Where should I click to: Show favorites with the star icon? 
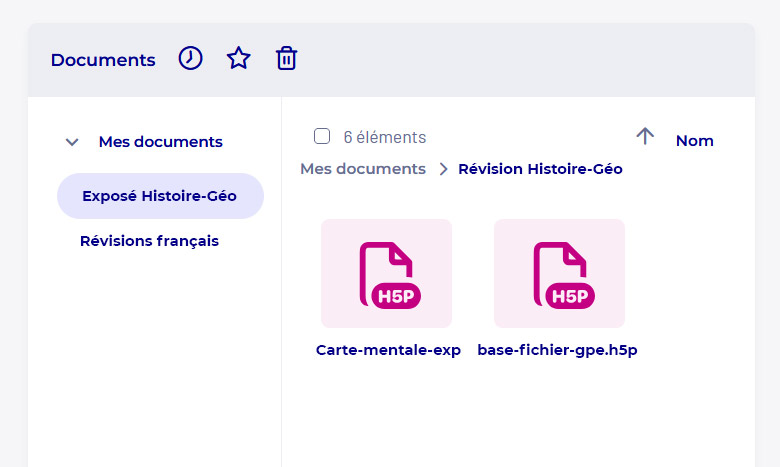point(238,59)
